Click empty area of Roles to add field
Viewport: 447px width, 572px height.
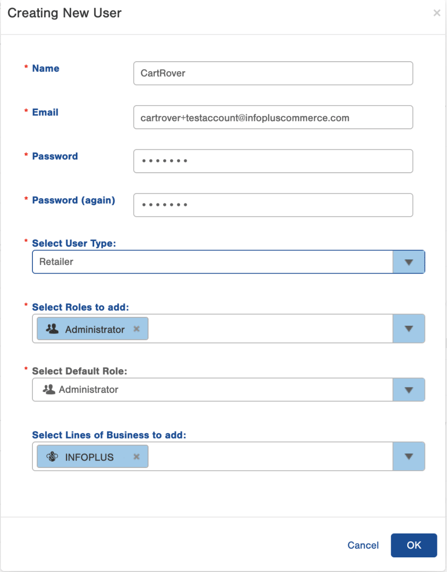[x=270, y=329]
